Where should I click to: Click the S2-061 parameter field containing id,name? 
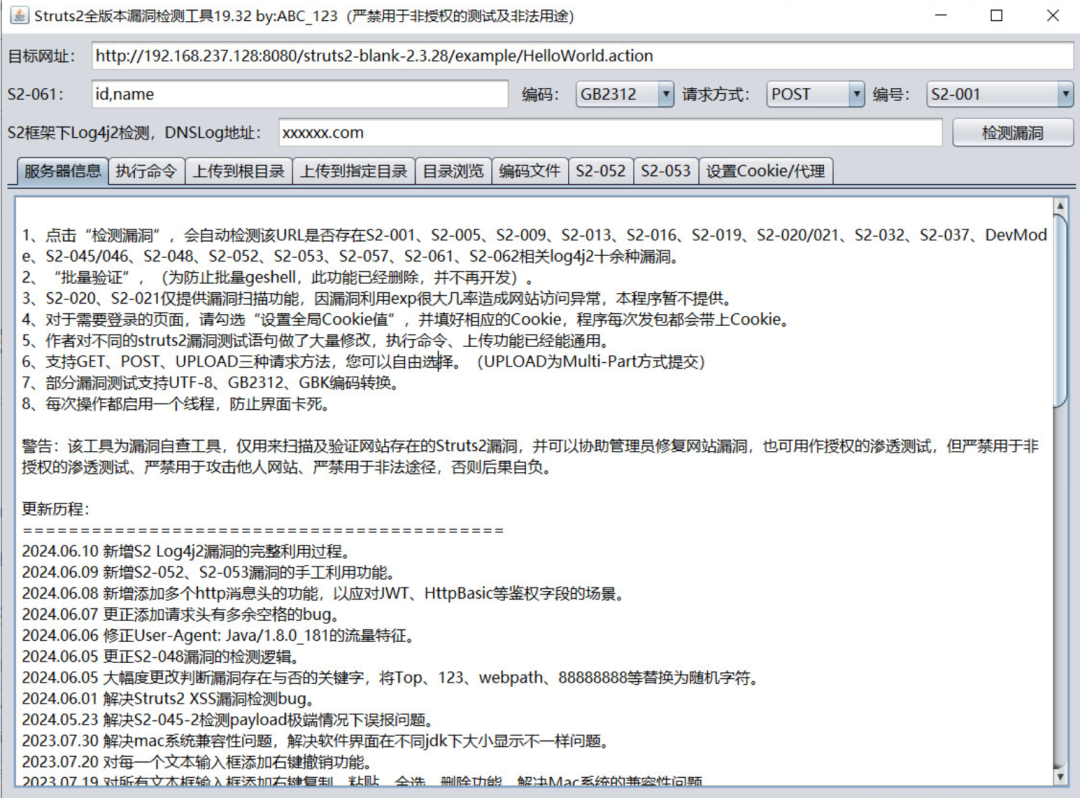click(300, 94)
